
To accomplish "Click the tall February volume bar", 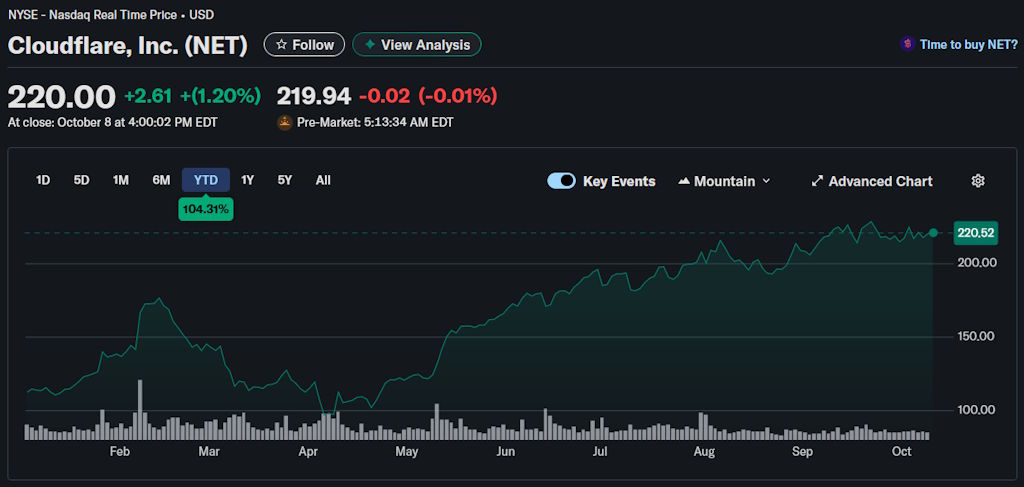I will 140,410.
